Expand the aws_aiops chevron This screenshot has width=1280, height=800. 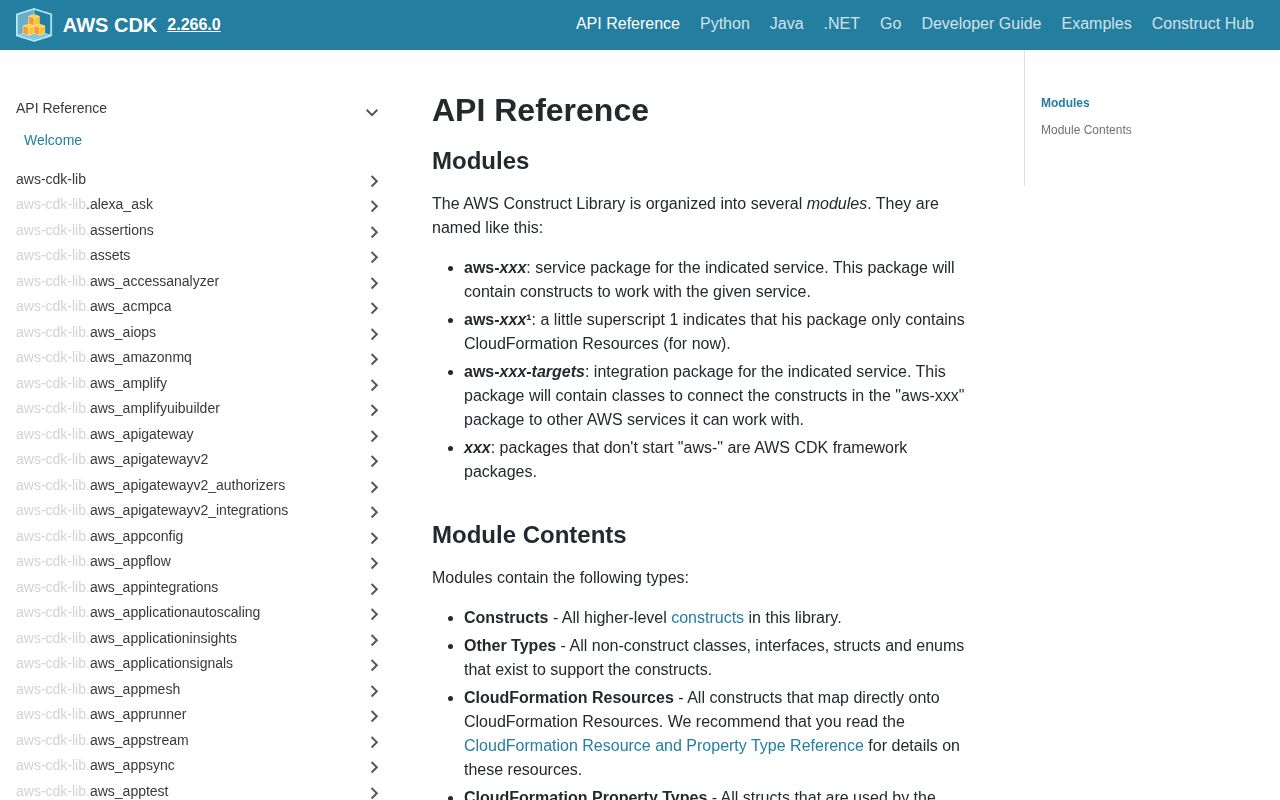click(x=374, y=334)
